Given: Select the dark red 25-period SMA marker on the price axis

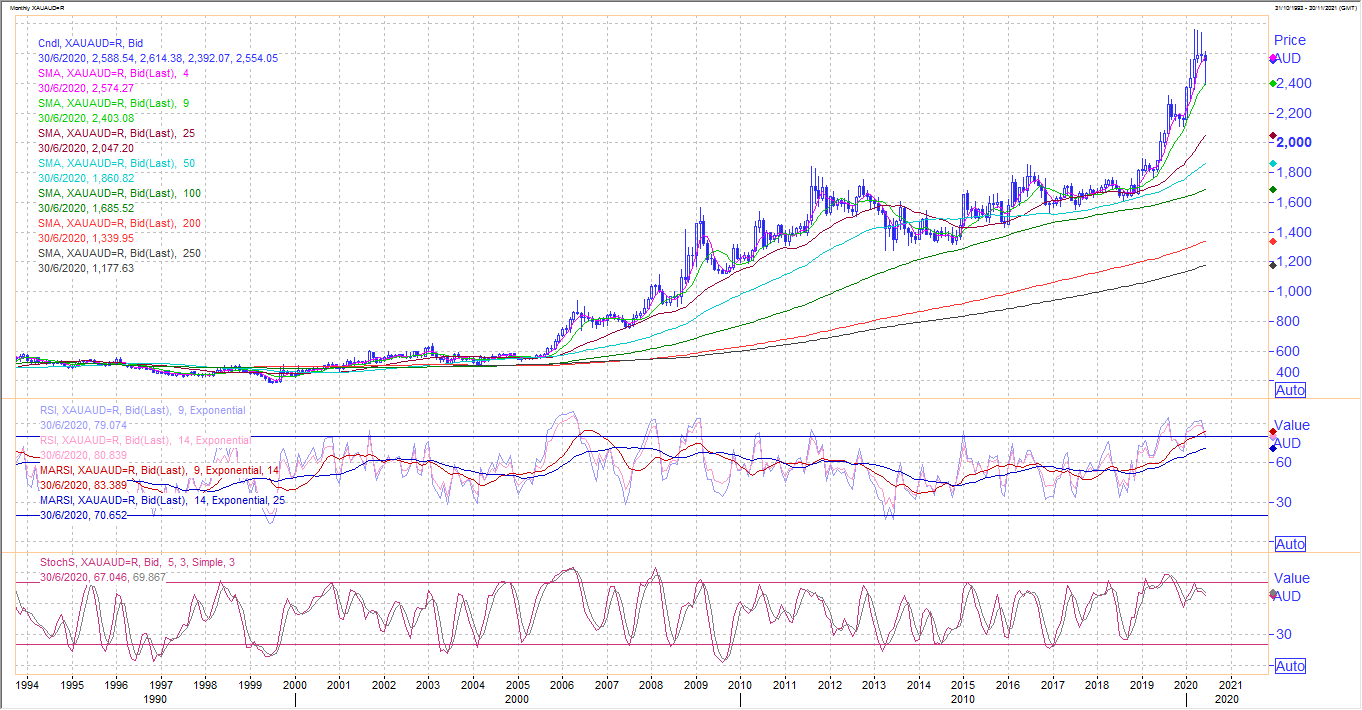Looking at the screenshot, I should click(x=1271, y=135).
